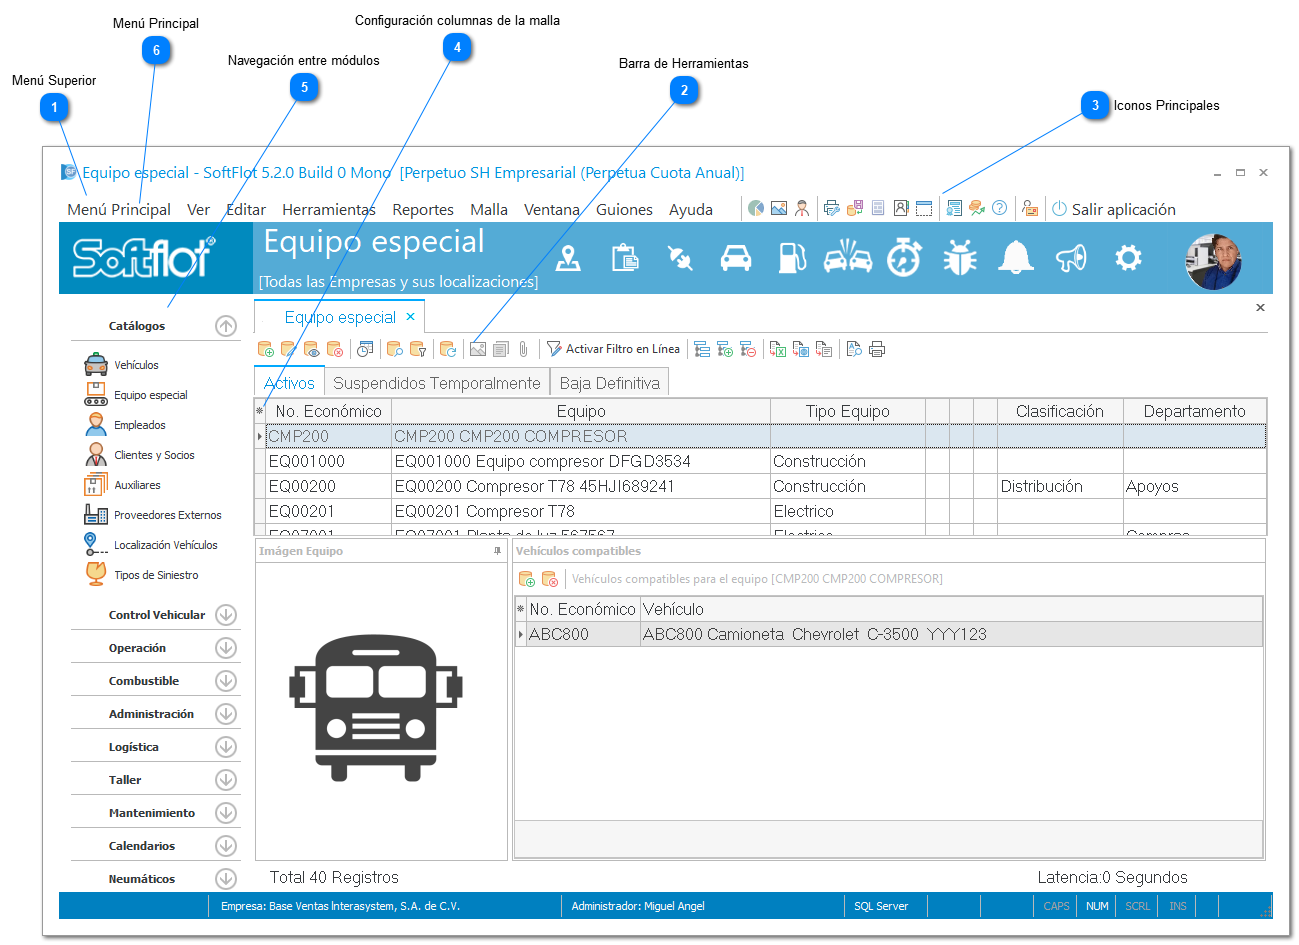Collapse the Catálogos sidebar section
Viewport: 1299px width, 945px height.
[226, 326]
